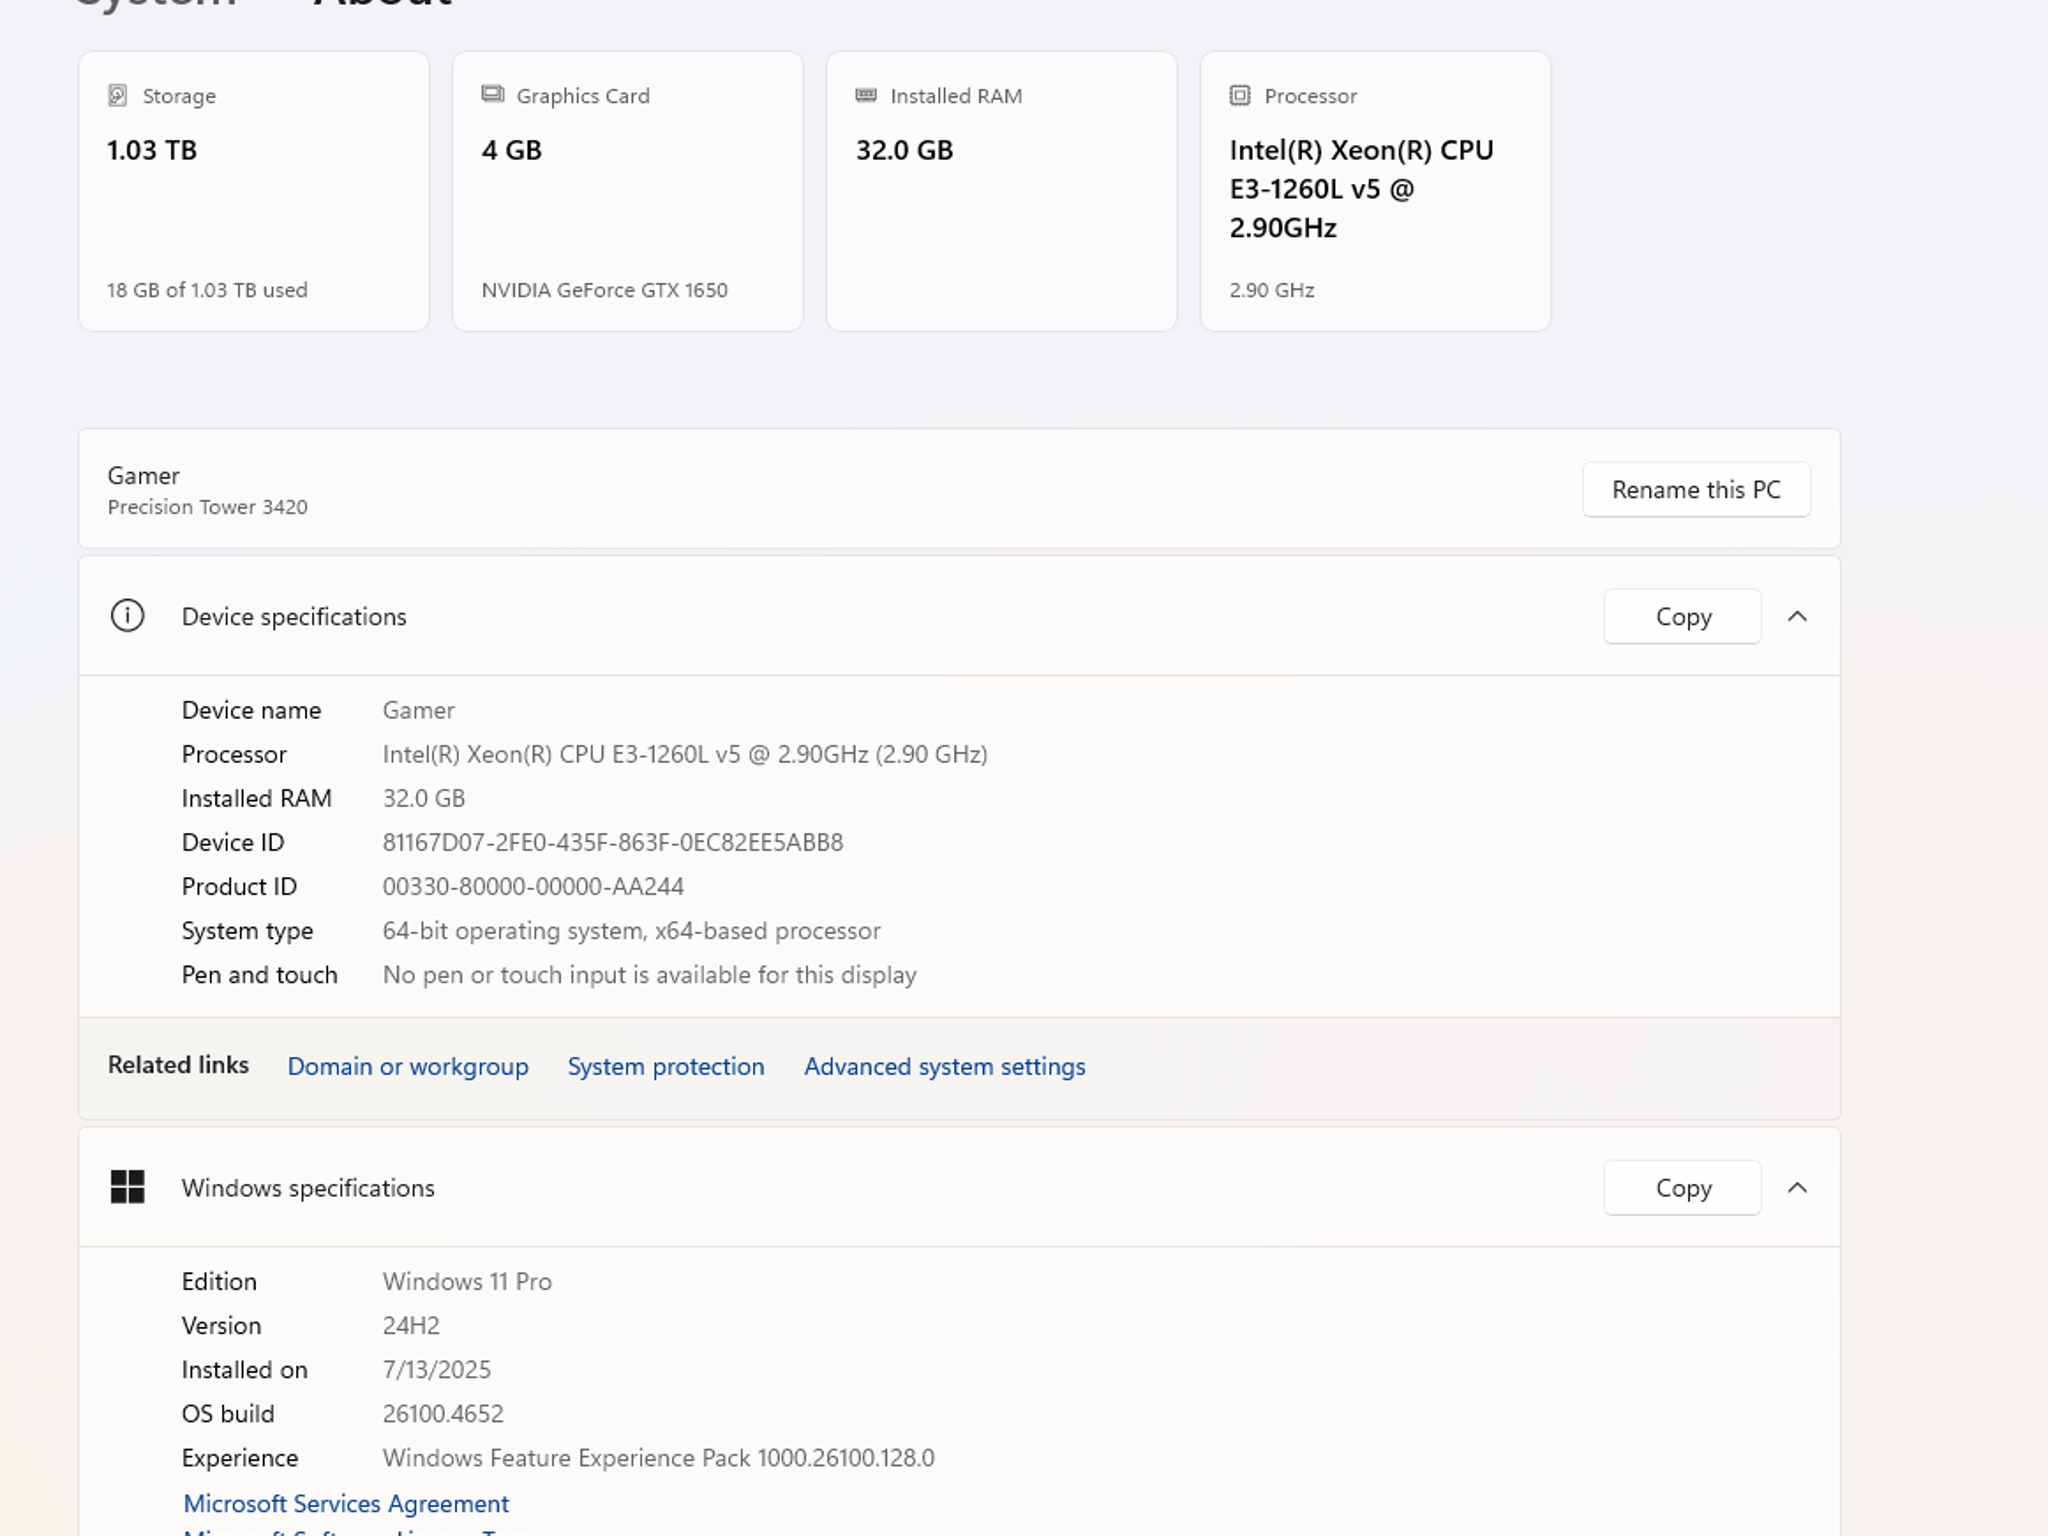Click the Device specifications info icon
The height and width of the screenshot is (1536, 2048).
coord(127,616)
